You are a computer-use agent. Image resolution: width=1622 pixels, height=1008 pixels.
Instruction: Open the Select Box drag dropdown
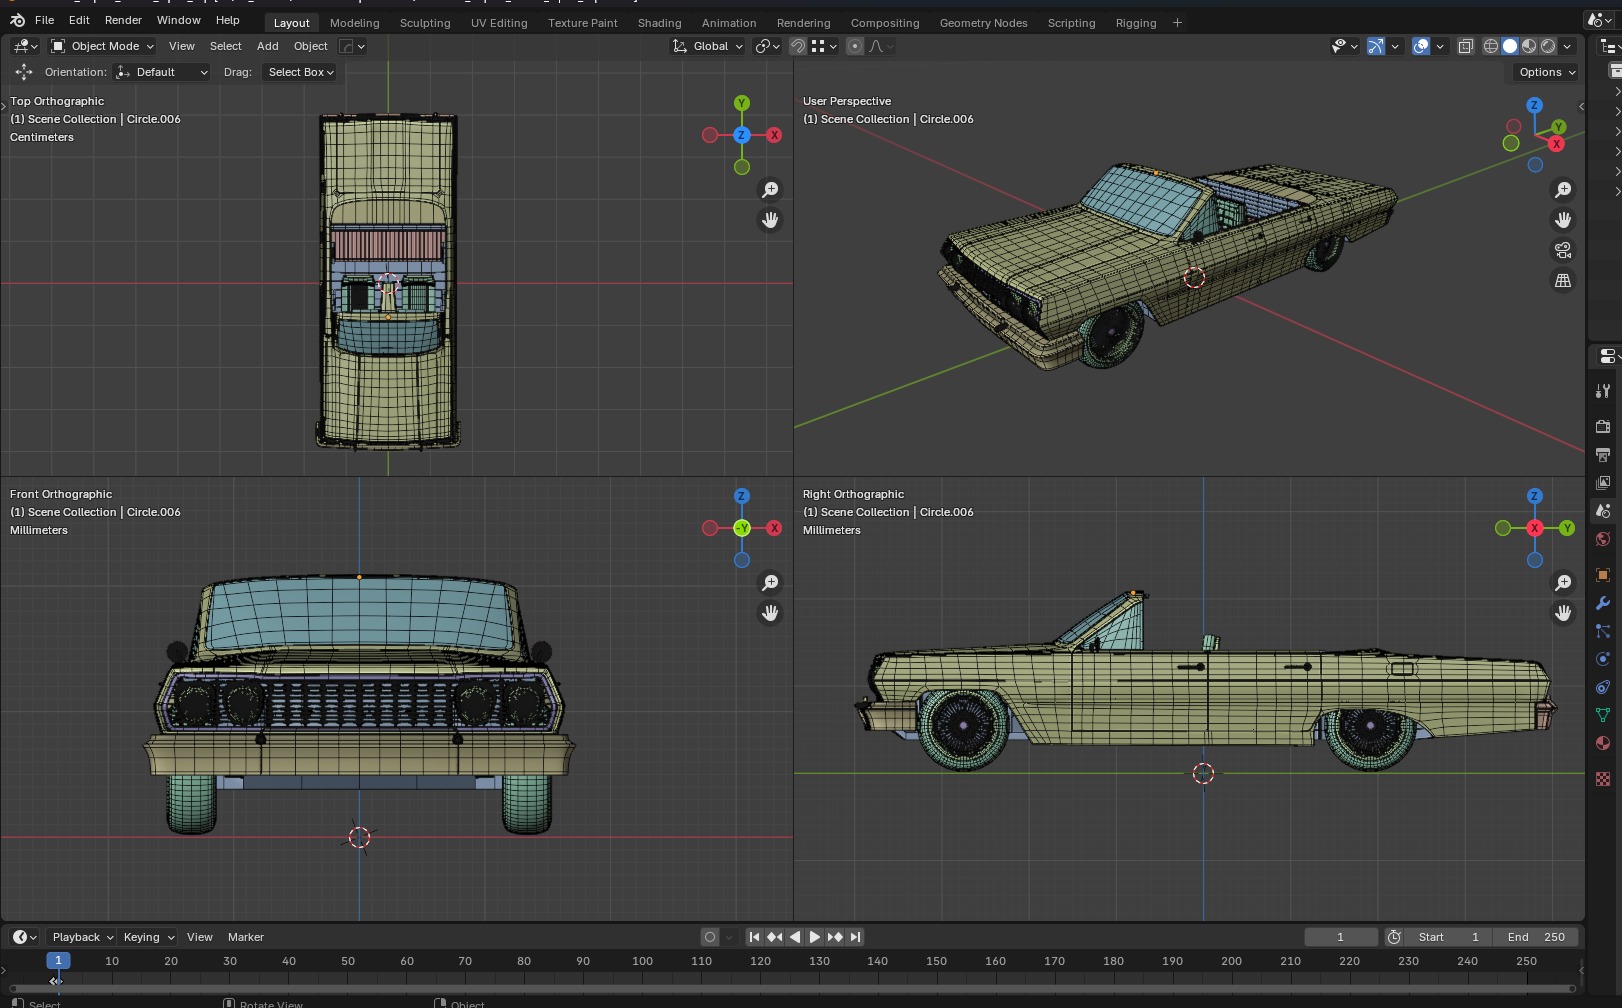(x=299, y=72)
